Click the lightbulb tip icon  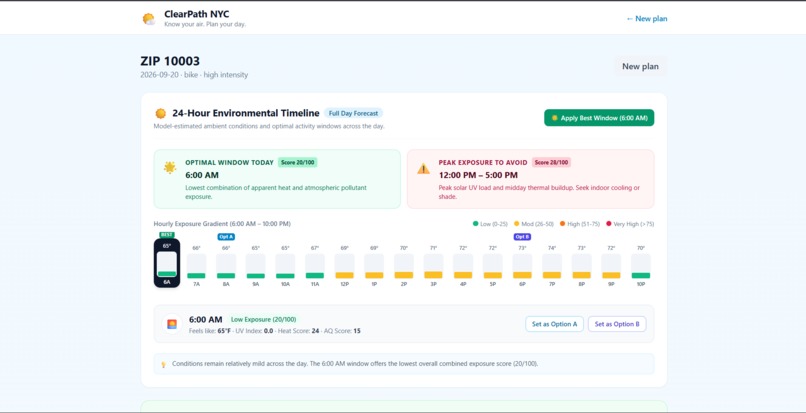coord(163,364)
